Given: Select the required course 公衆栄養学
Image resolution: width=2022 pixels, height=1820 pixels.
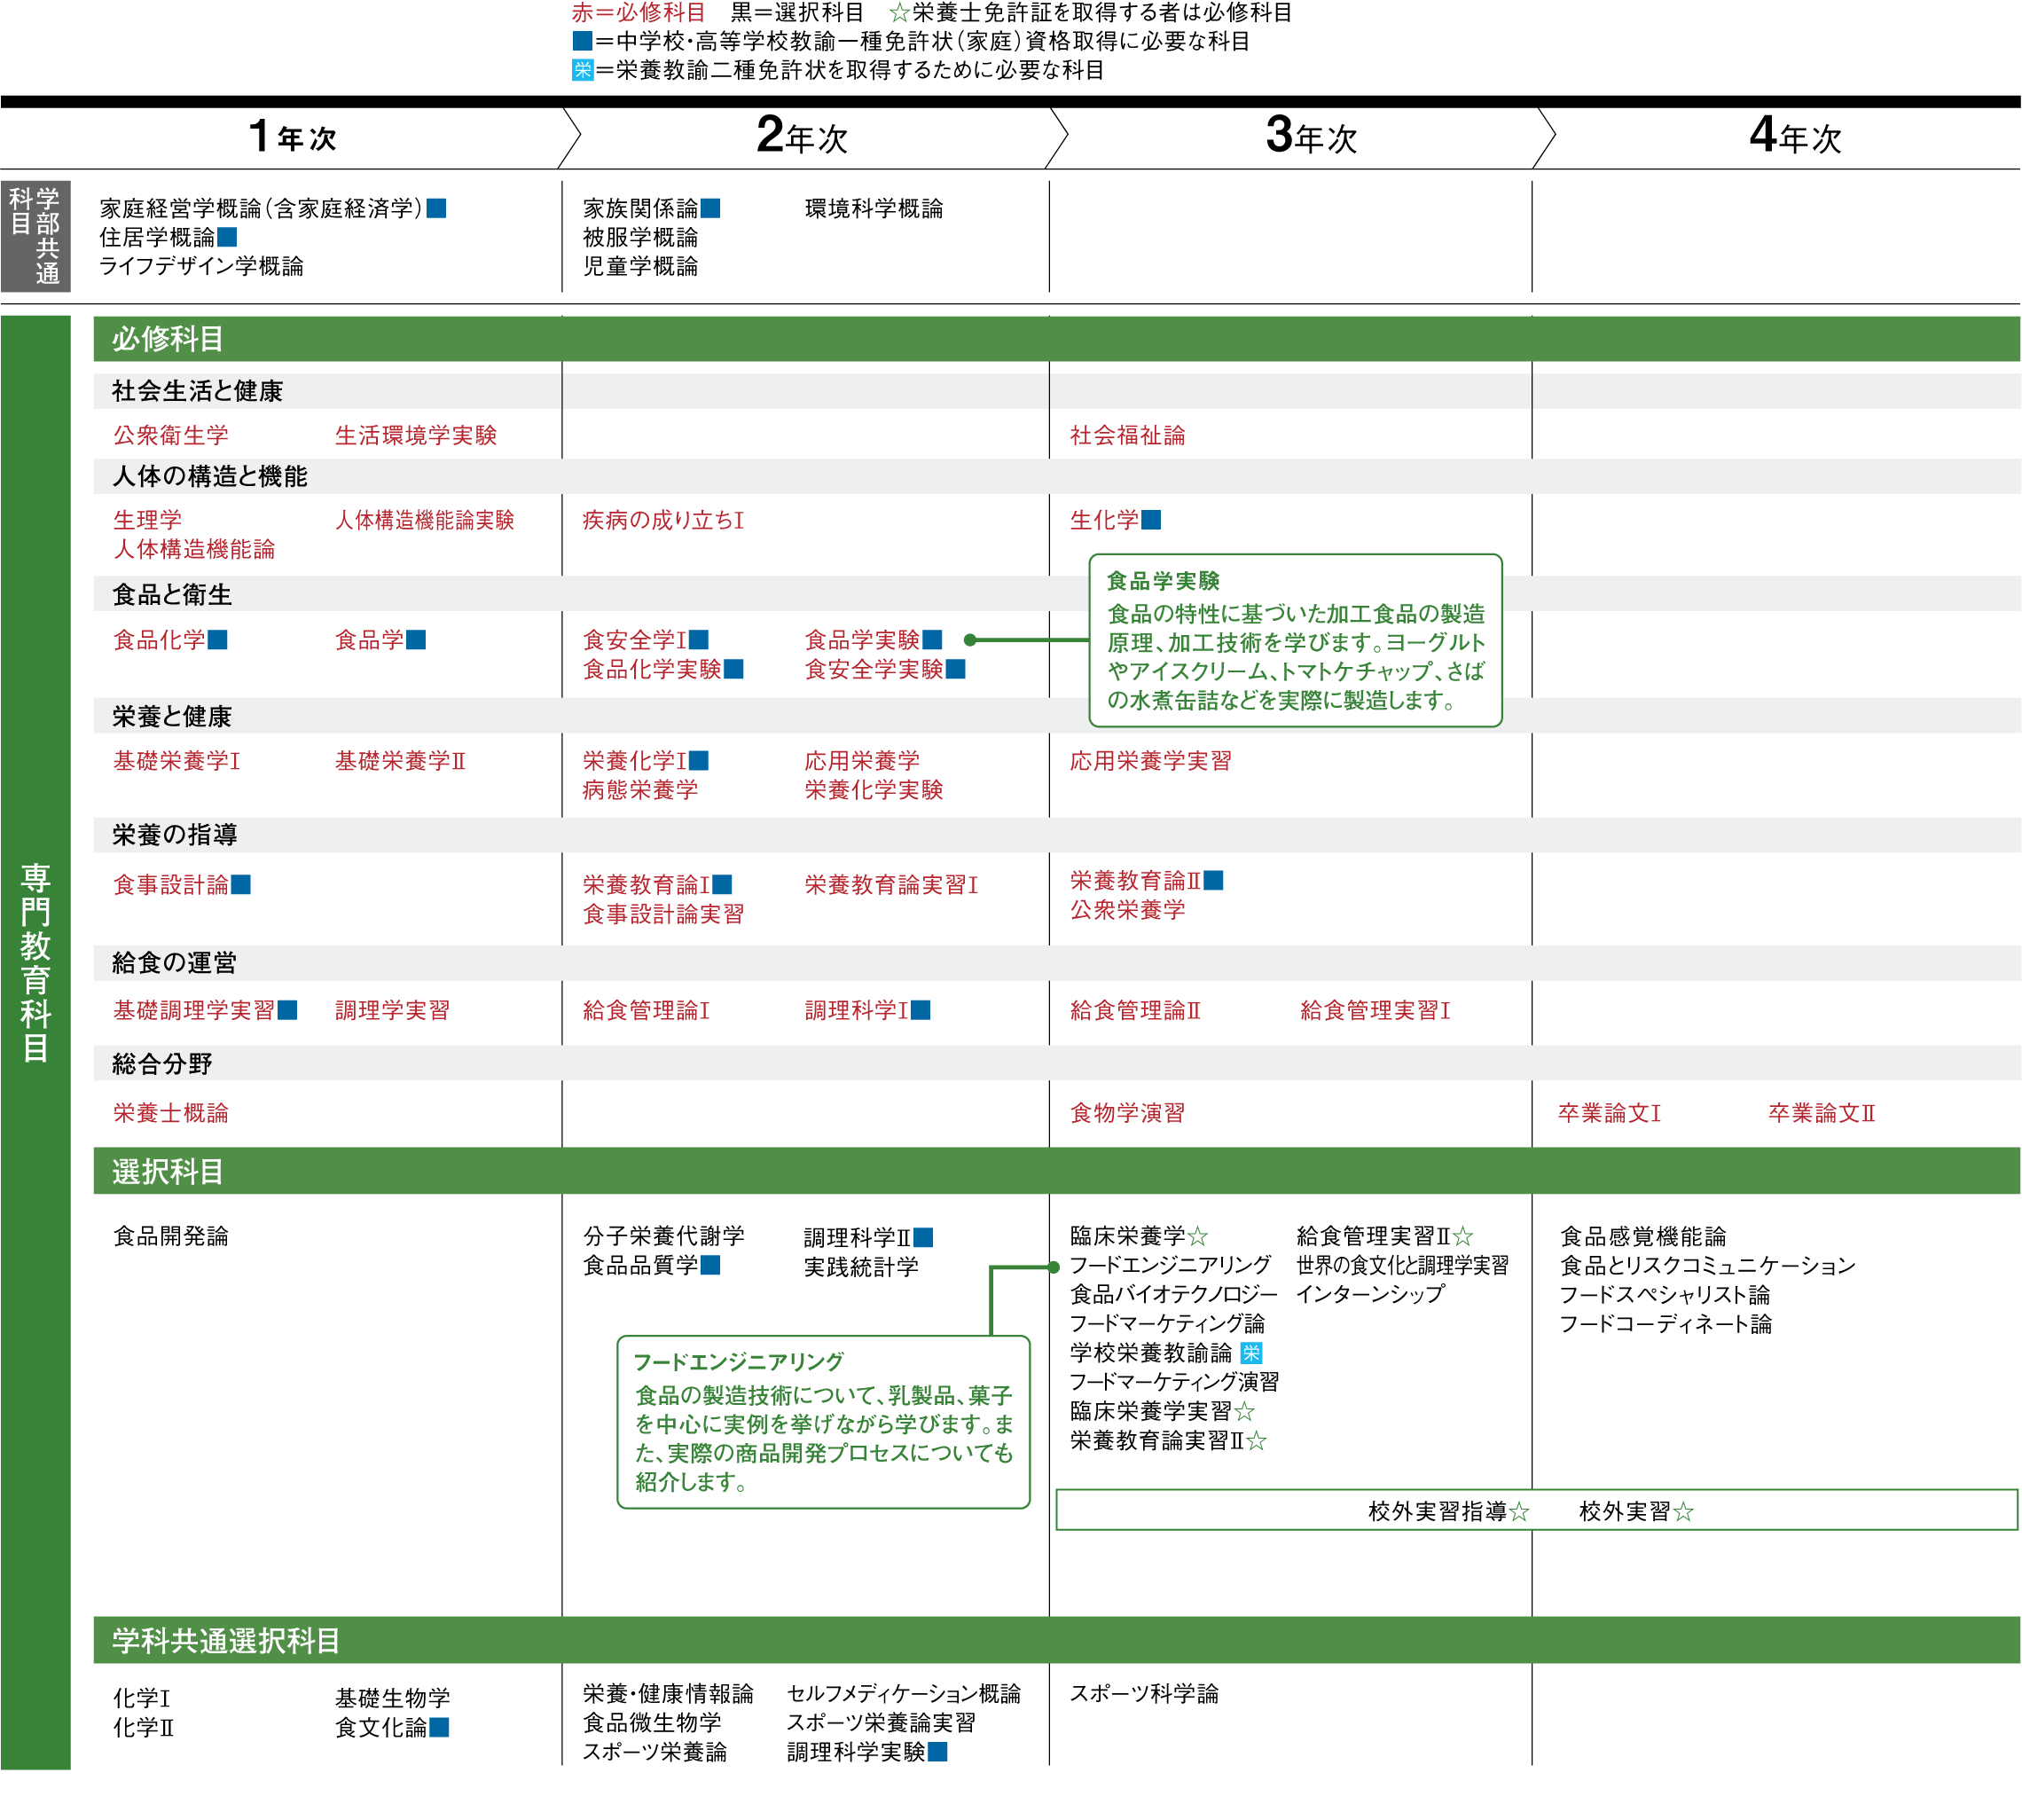Looking at the screenshot, I should pyautogui.click(x=1128, y=910).
